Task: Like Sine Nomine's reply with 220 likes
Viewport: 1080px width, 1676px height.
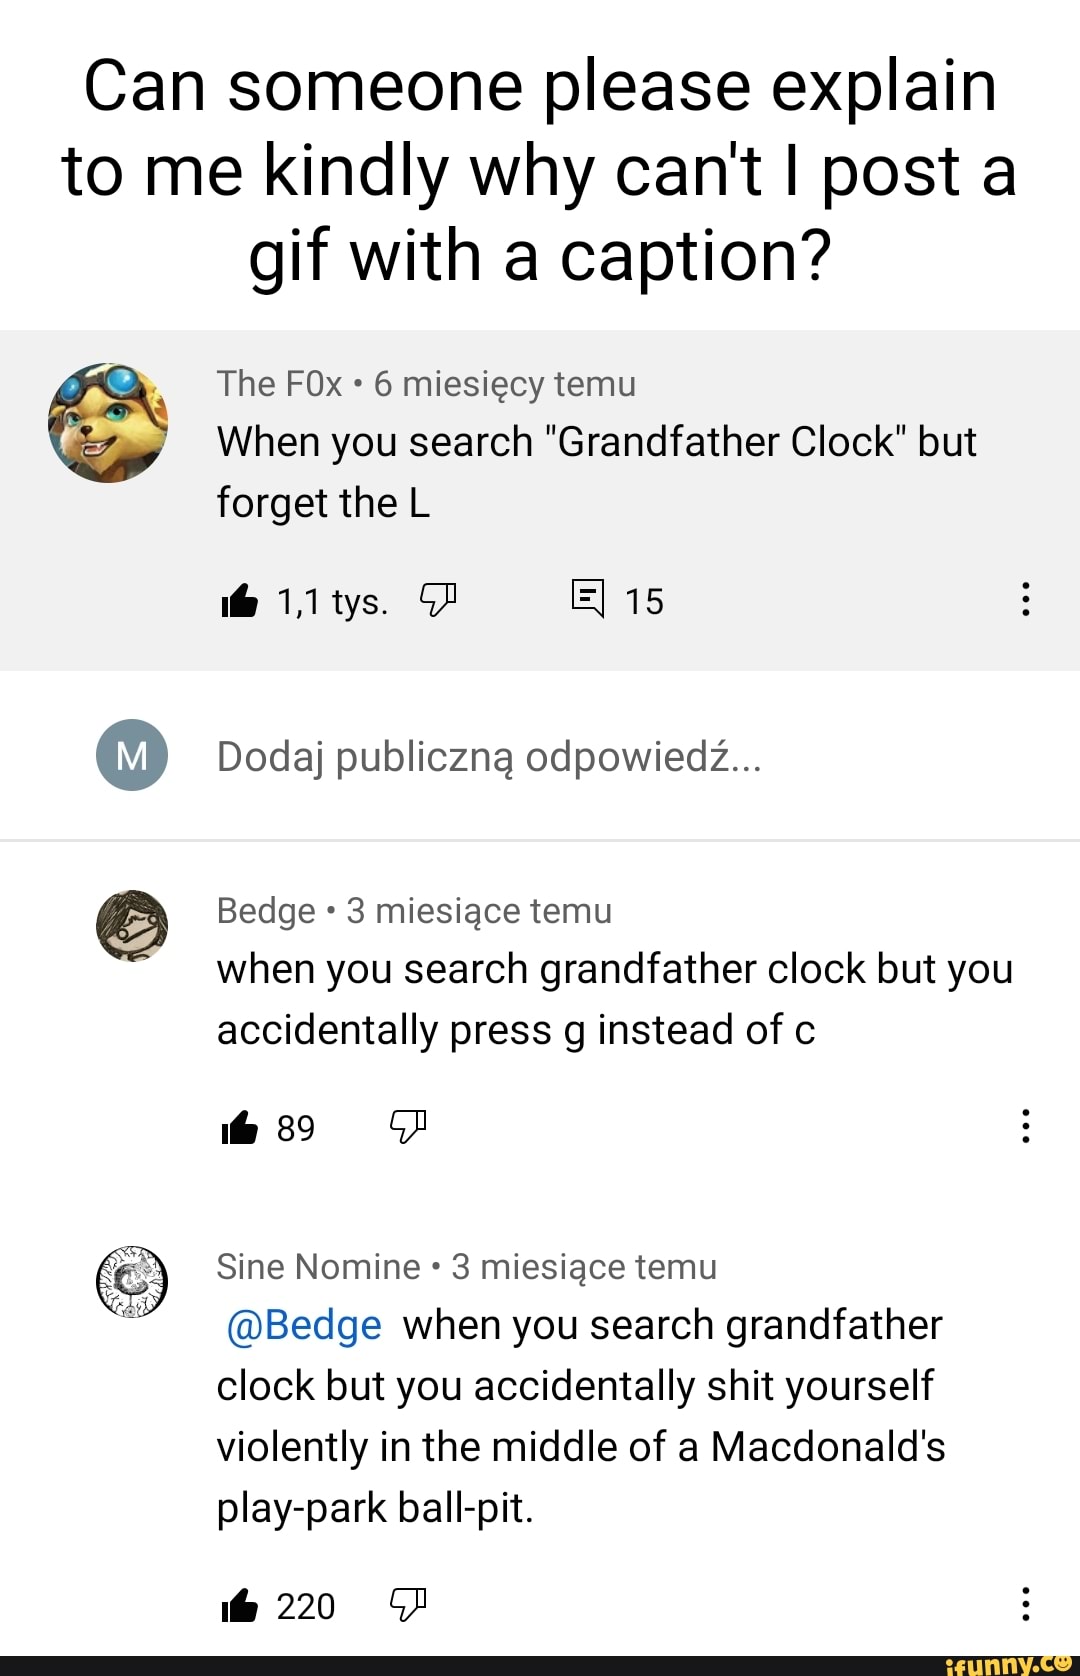Action: click(x=240, y=1606)
